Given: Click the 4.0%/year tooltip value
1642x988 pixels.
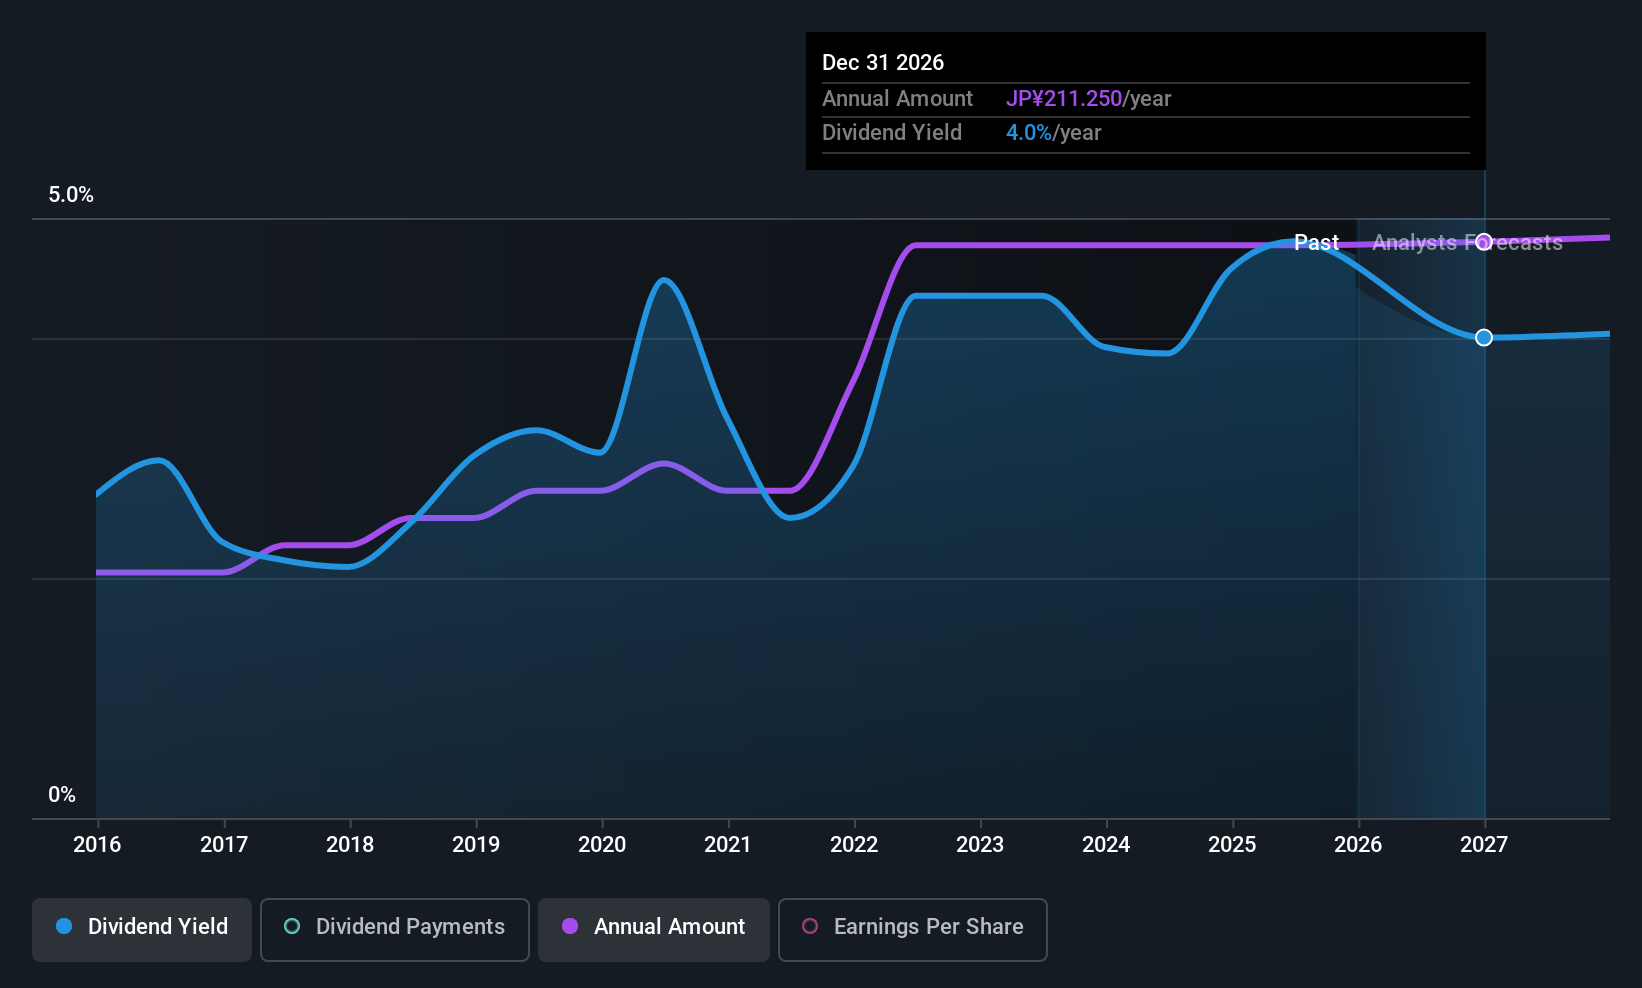Looking at the screenshot, I should (1053, 133).
